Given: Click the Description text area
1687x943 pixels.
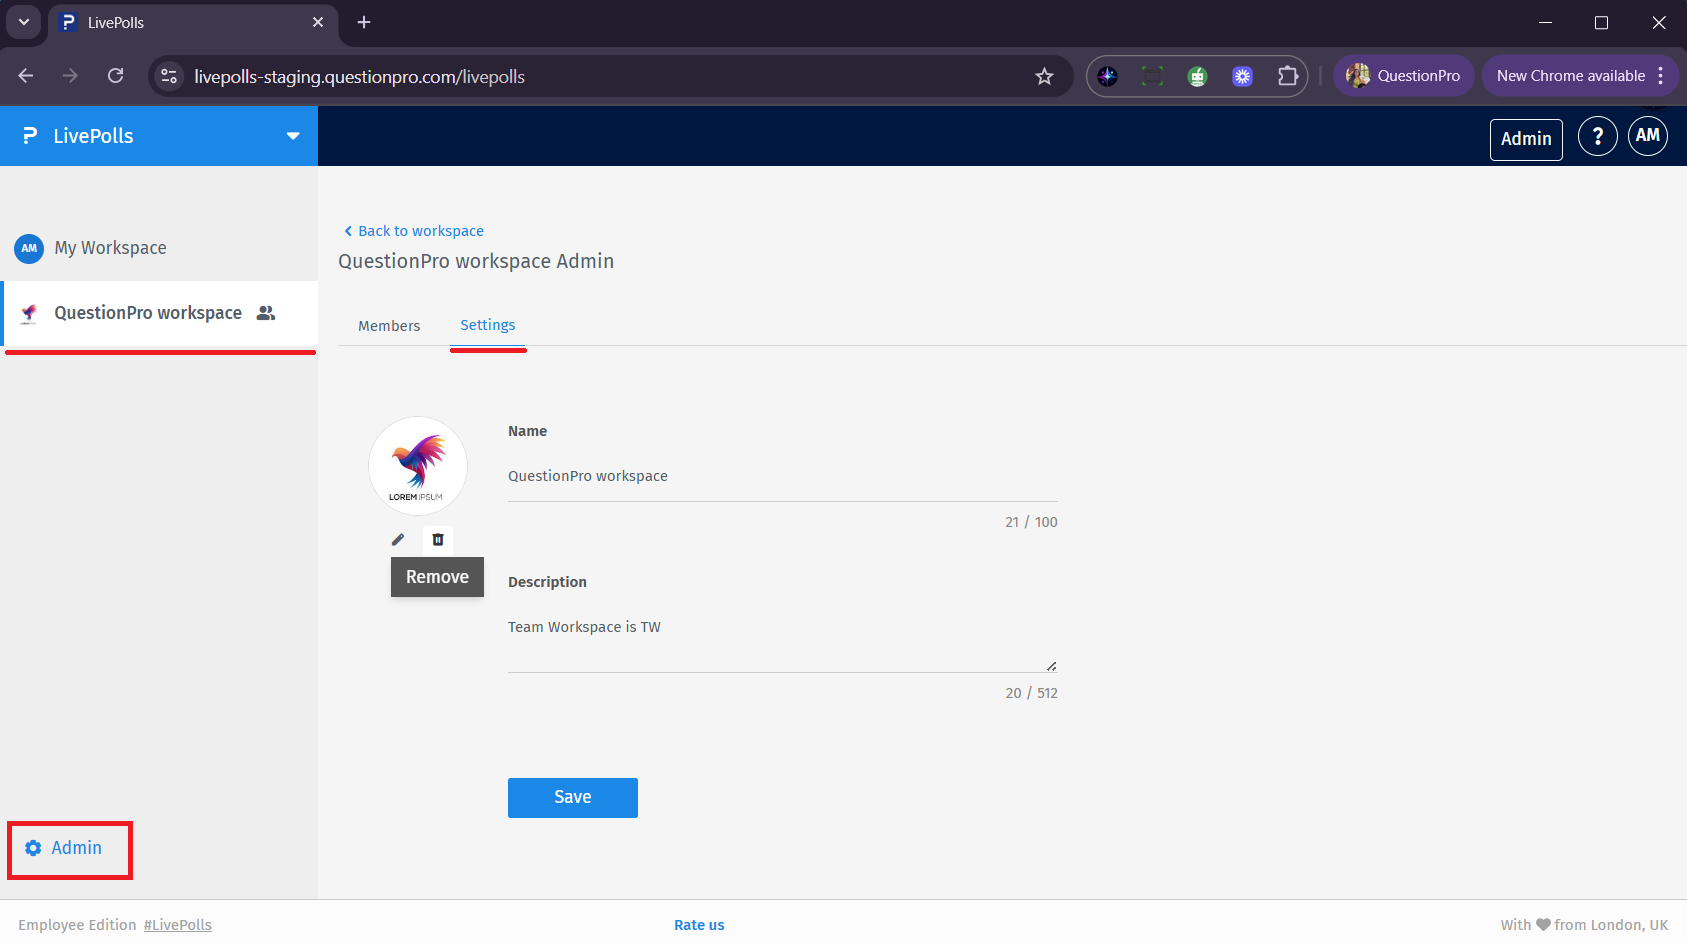Looking at the screenshot, I should point(783,640).
